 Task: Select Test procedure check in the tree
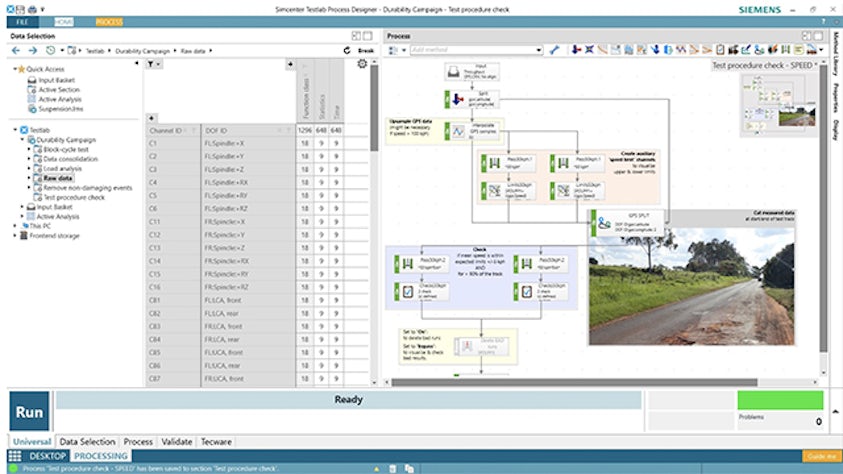74,197
